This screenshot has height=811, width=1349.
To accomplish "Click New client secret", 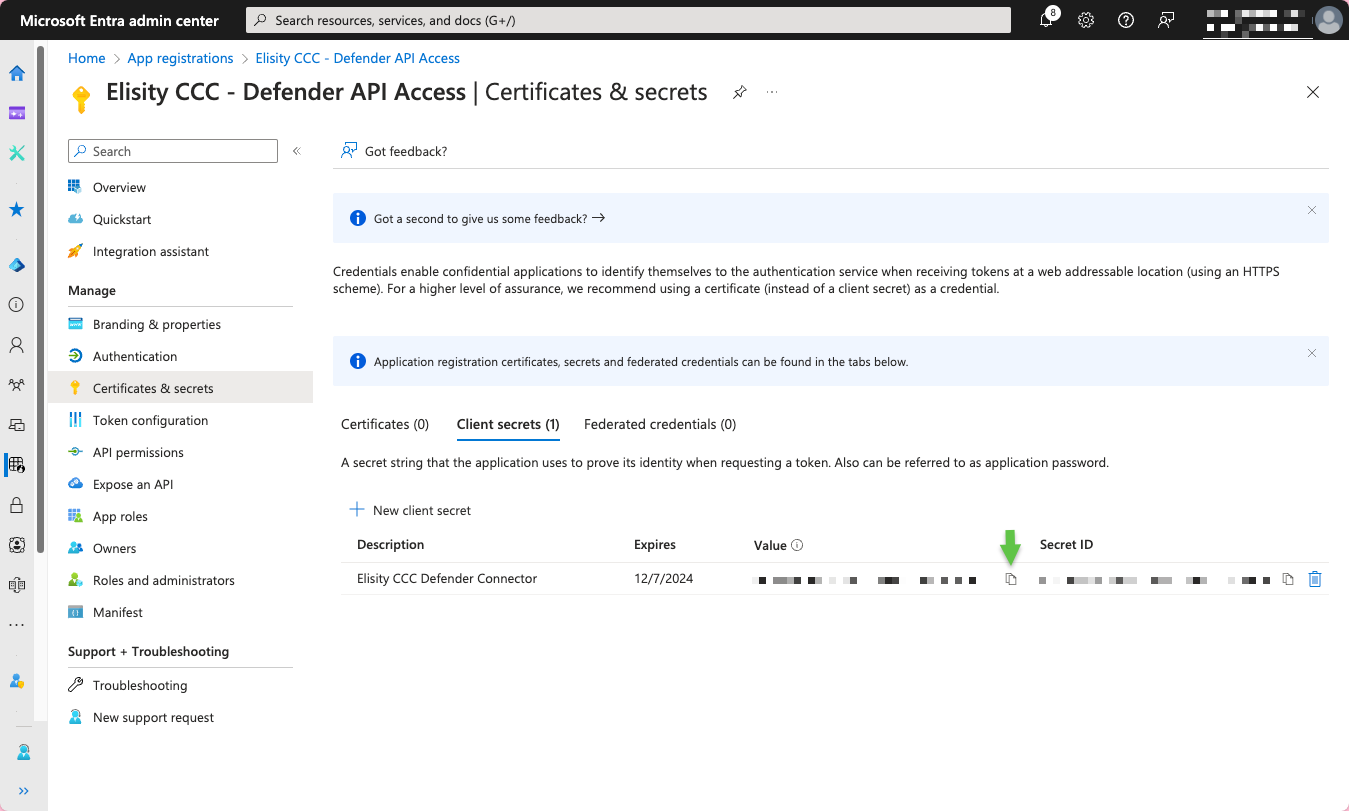I will [410, 510].
